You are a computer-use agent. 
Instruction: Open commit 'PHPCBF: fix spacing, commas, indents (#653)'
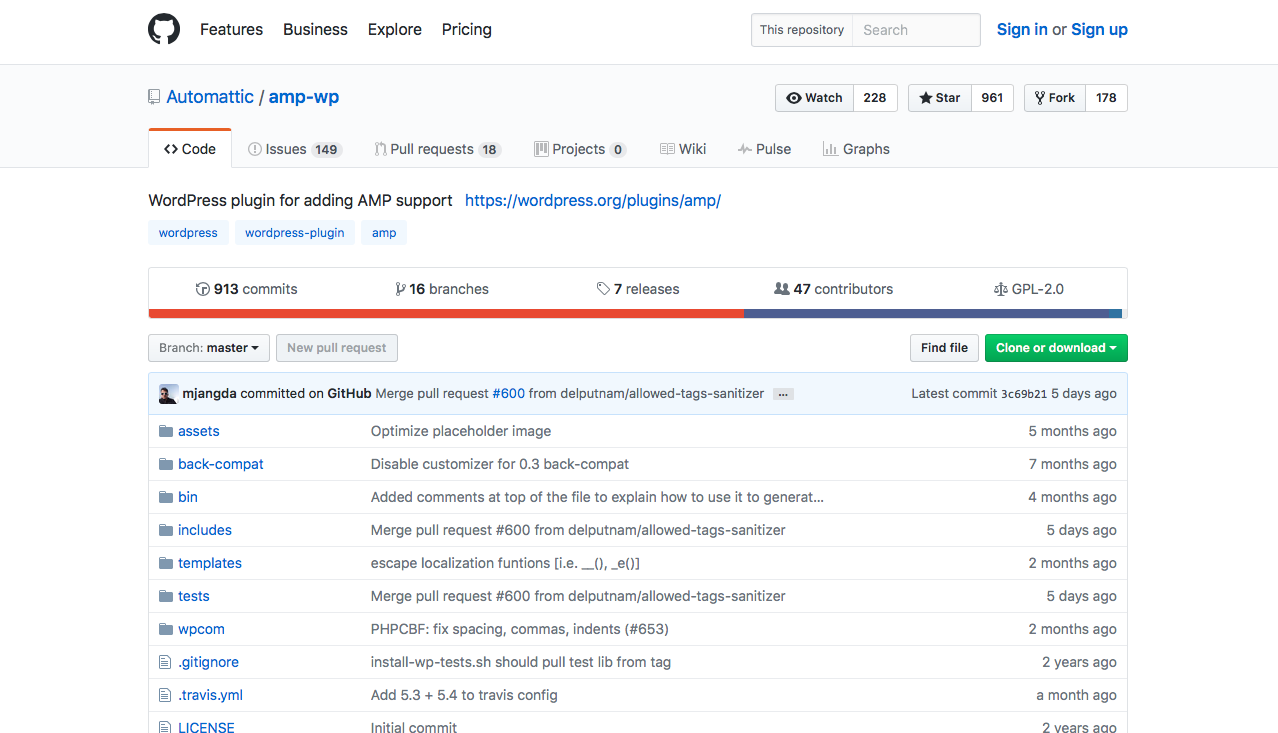click(x=520, y=629)
